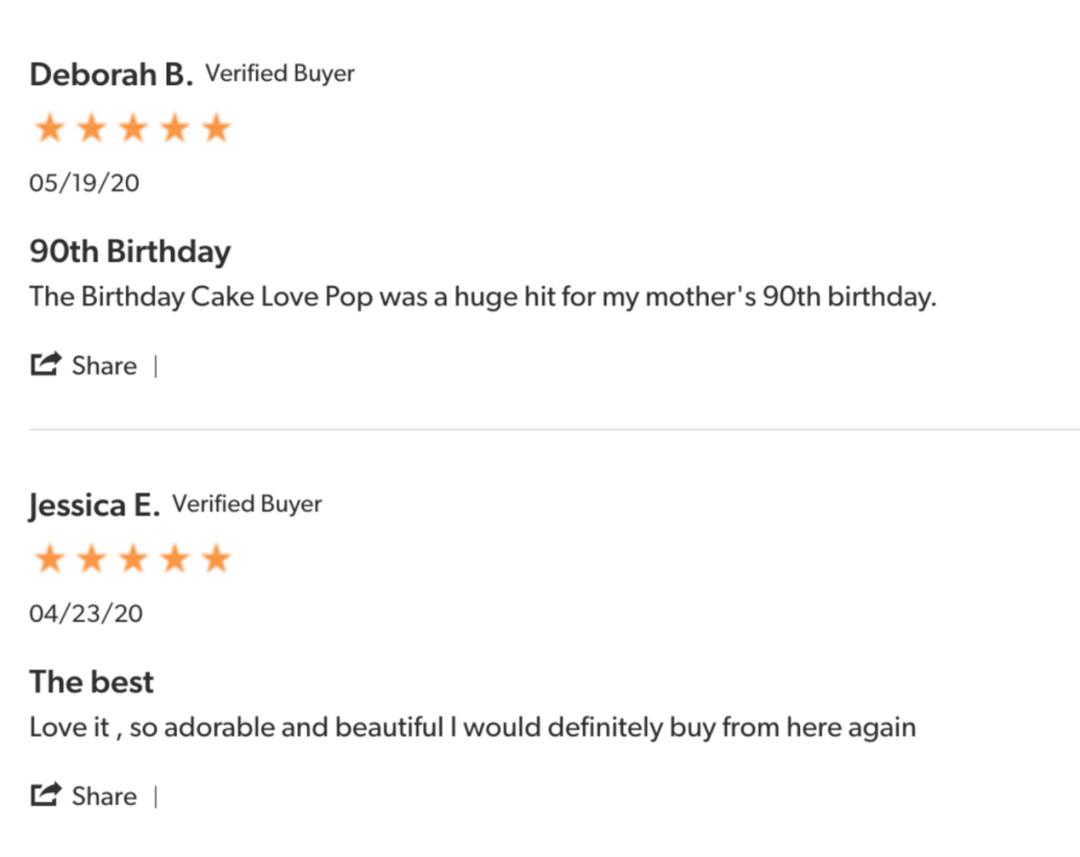Click the fifth star in Deborah's rating
Image resolution: width=1080 pixels, height=857 pixels.
[x=216, y=129]
